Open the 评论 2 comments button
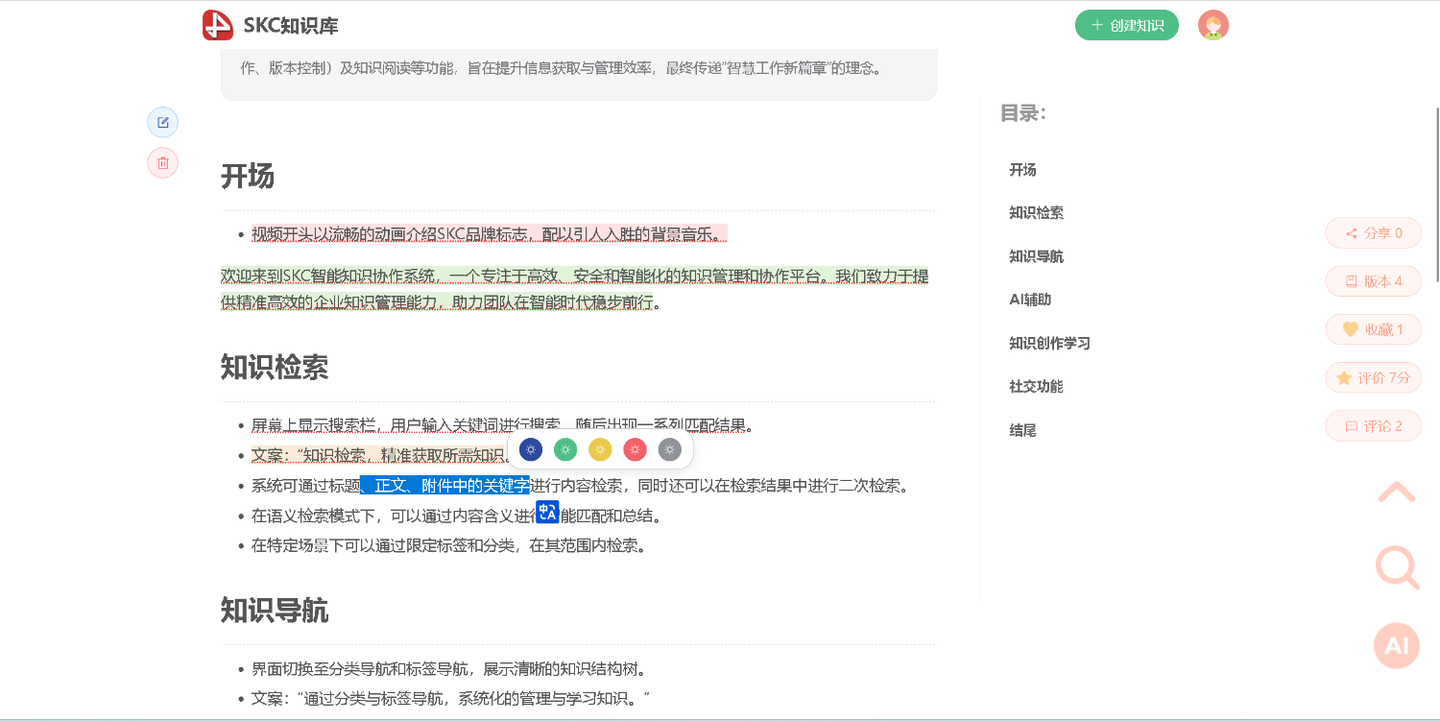This screenshot has height=721, width=1440. pos(1374,426)
